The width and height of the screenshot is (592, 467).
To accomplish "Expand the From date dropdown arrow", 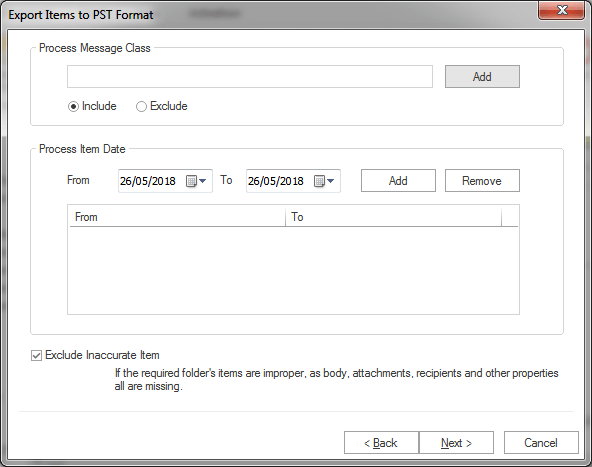I will 203,181.
